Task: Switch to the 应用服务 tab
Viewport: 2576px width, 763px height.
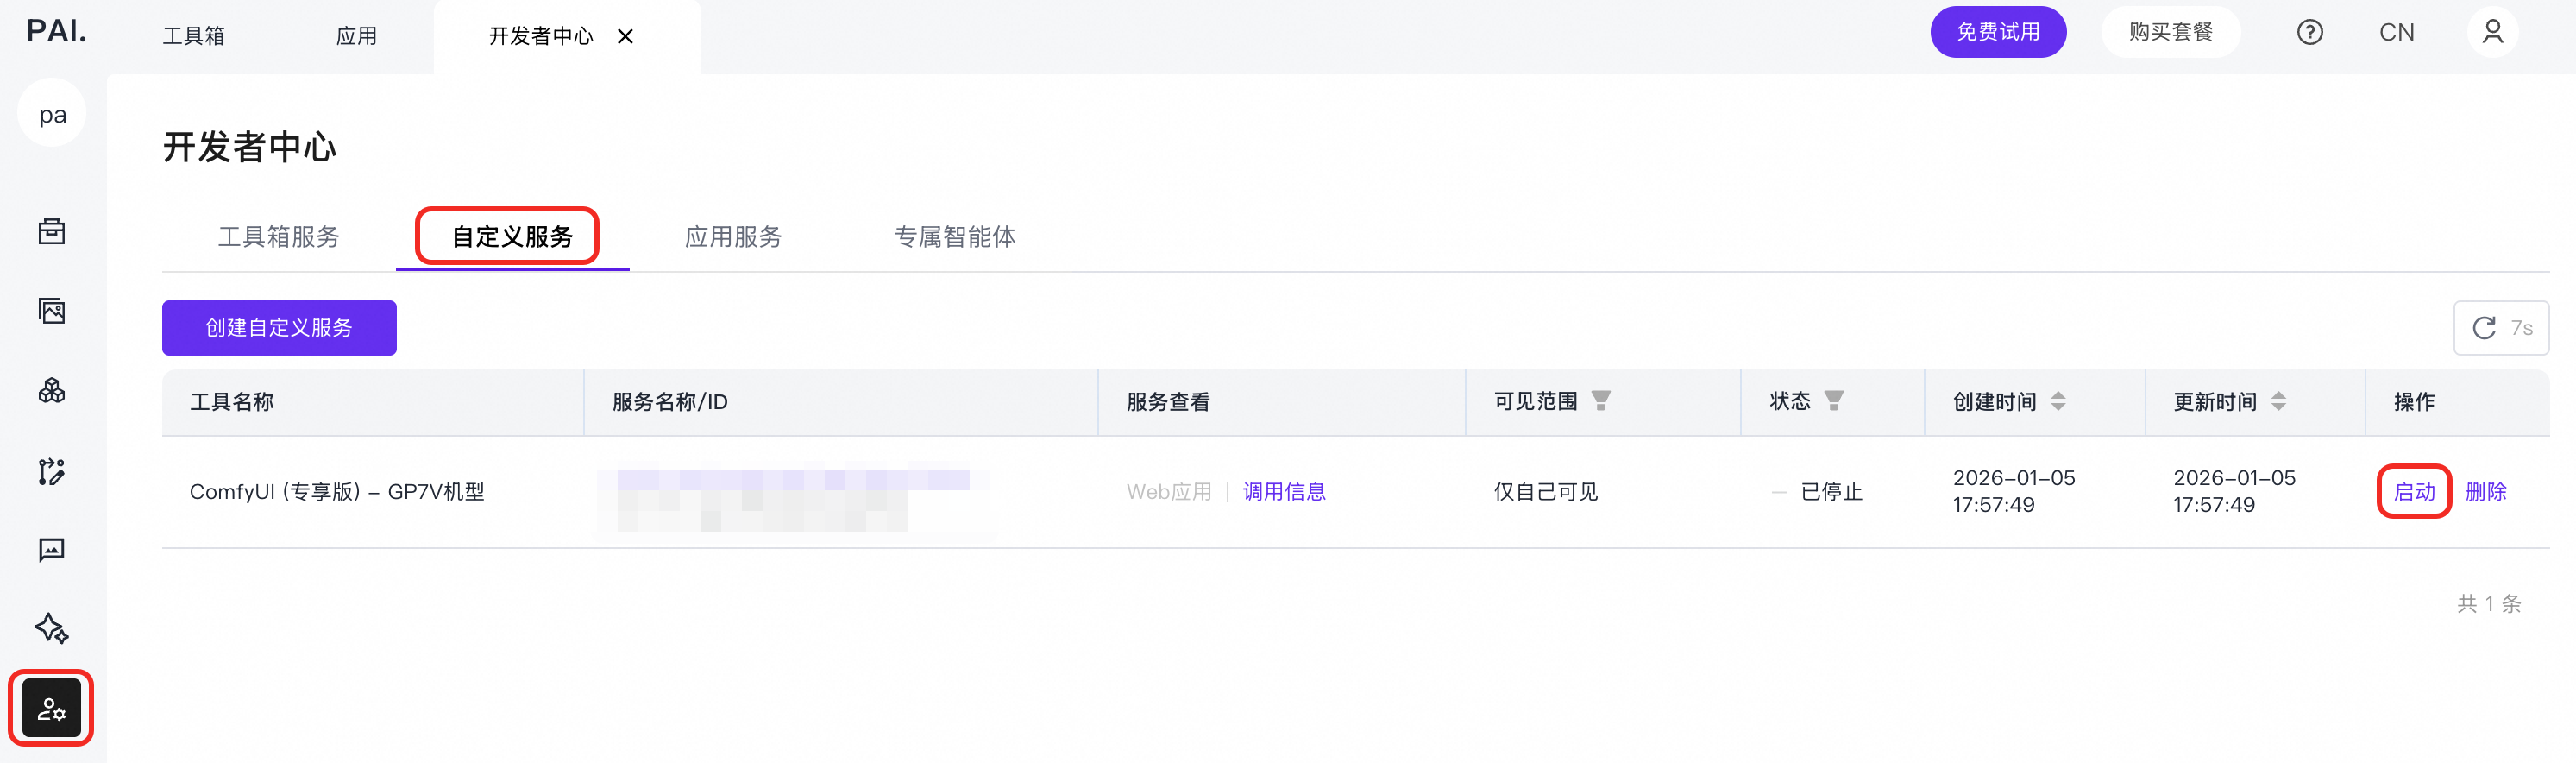Action: pos(733,237)
